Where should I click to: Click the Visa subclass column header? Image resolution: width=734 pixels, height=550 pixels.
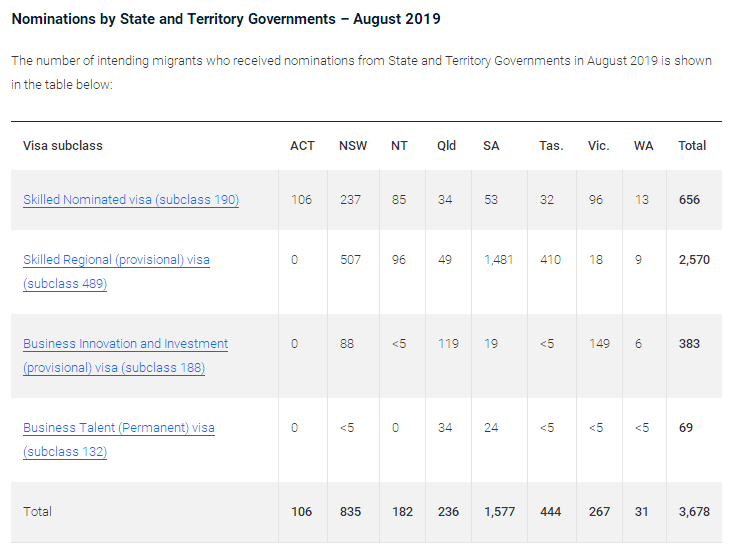click(x=63, y=146)
